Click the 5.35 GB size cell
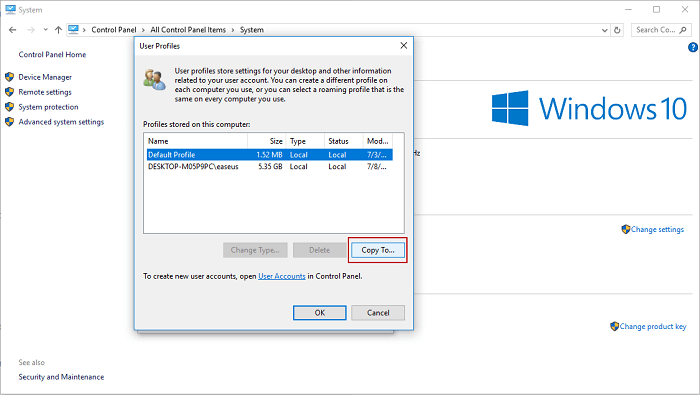This screenshot has height=395, width=700. [270, 166]
